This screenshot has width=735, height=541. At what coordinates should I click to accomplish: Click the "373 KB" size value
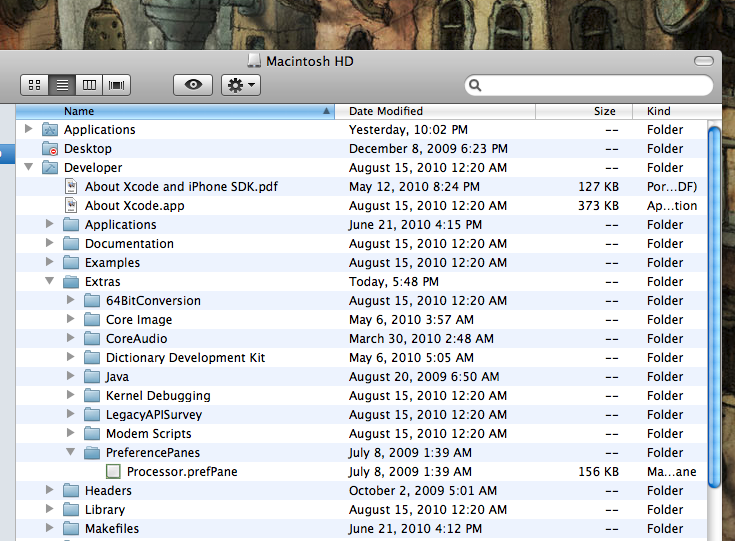click(x=598, y=206)
